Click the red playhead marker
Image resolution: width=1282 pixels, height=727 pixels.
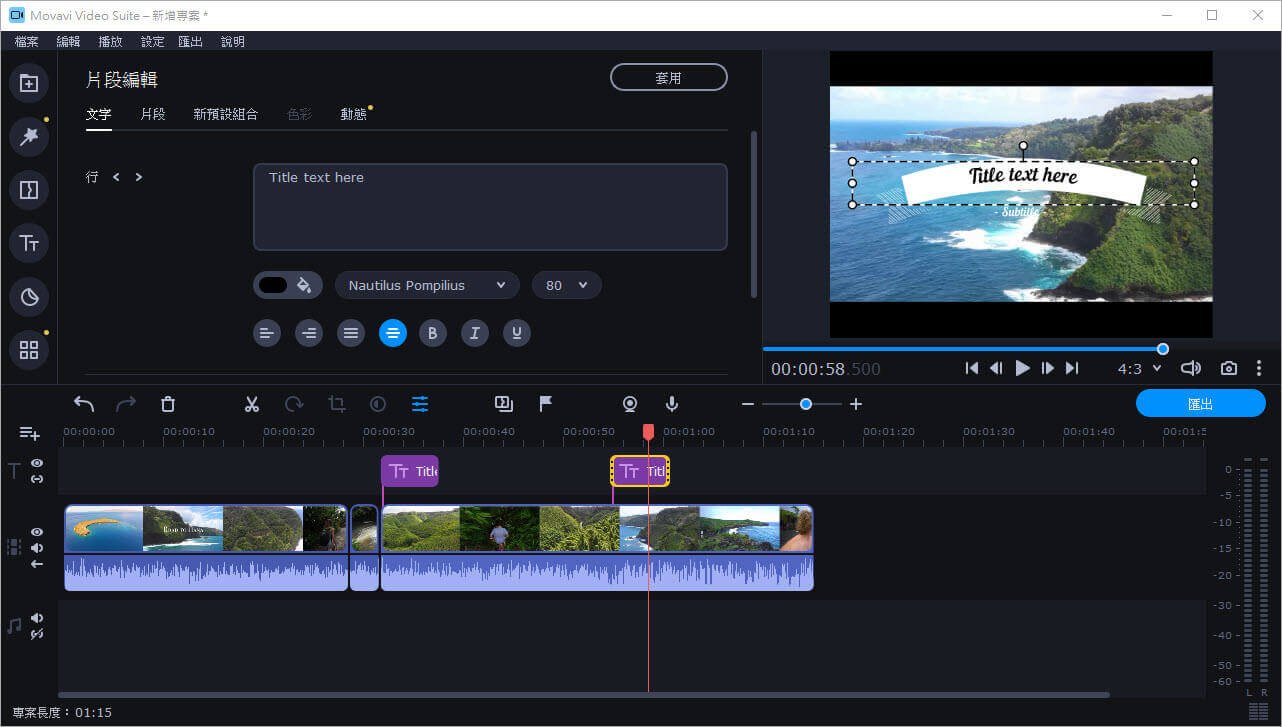point(648,431)
